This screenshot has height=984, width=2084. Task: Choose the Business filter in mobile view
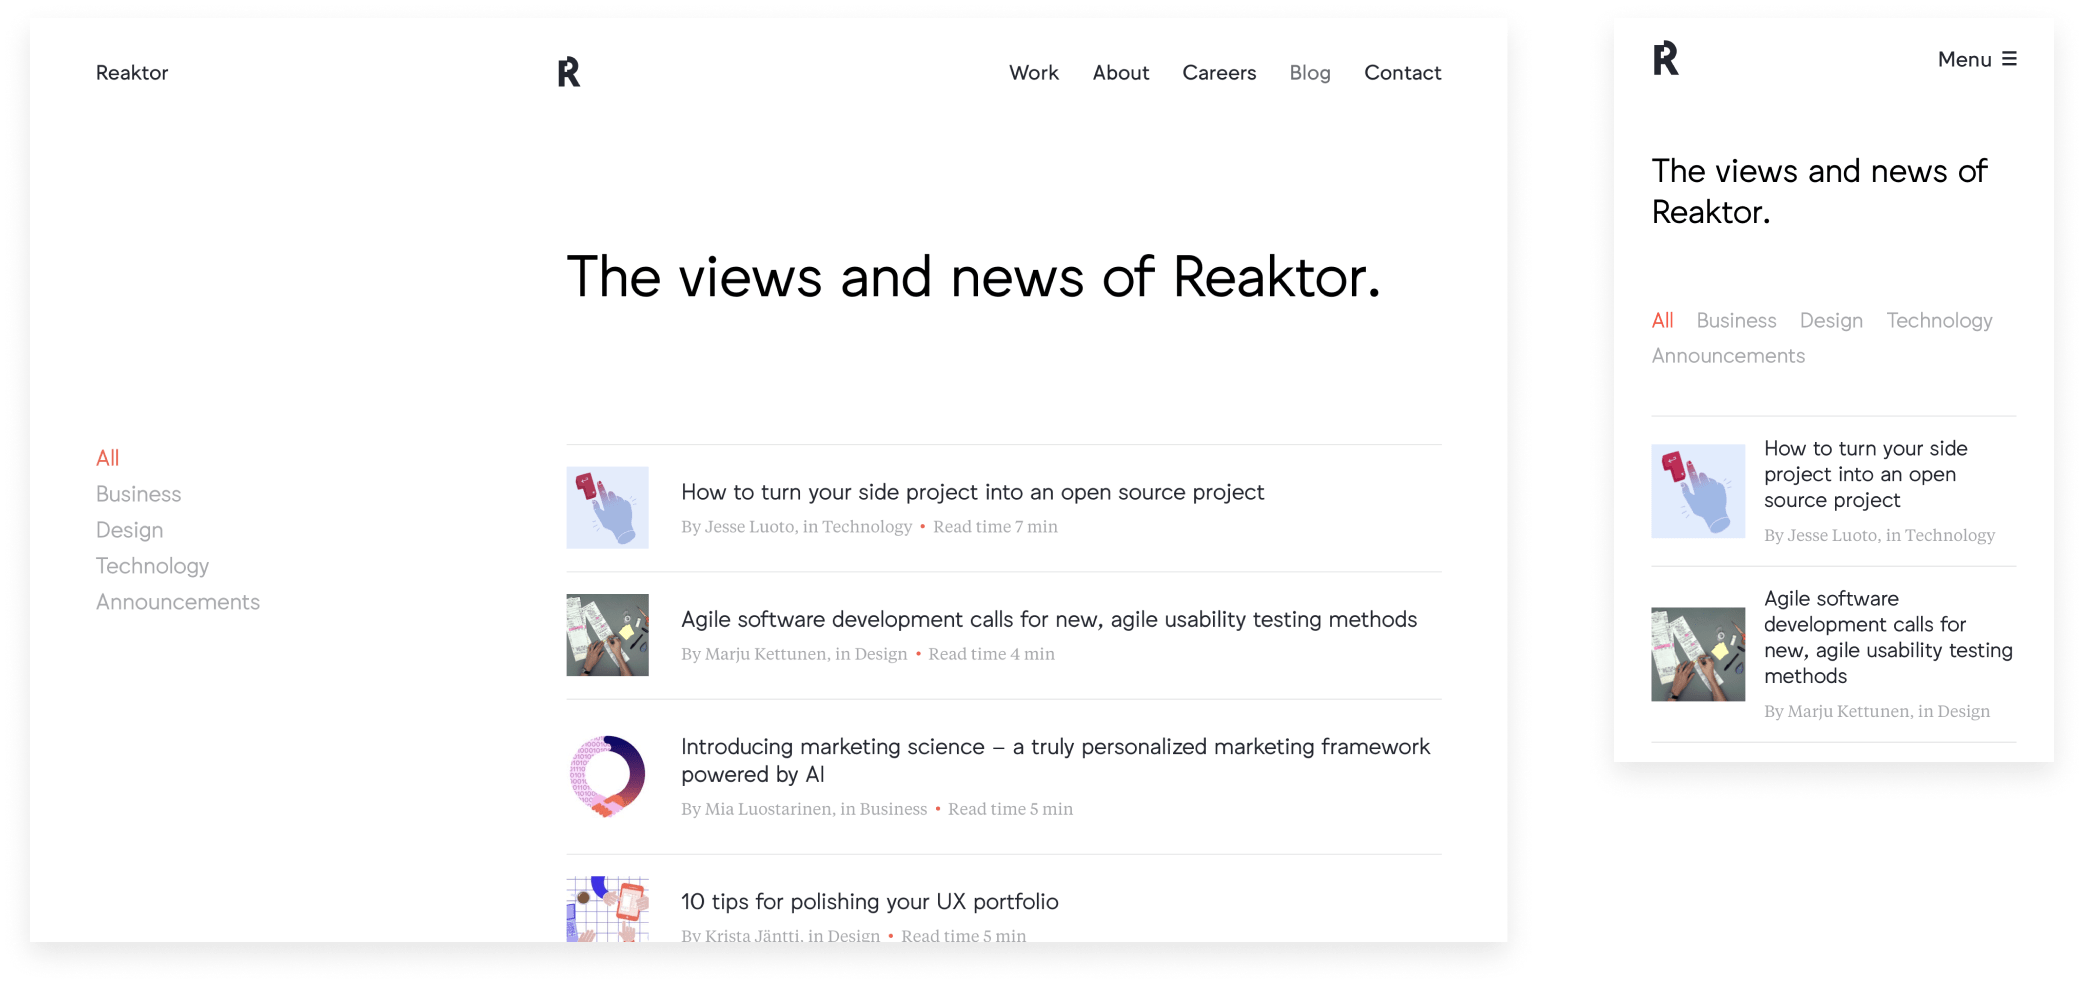(x=1736, y=320)
